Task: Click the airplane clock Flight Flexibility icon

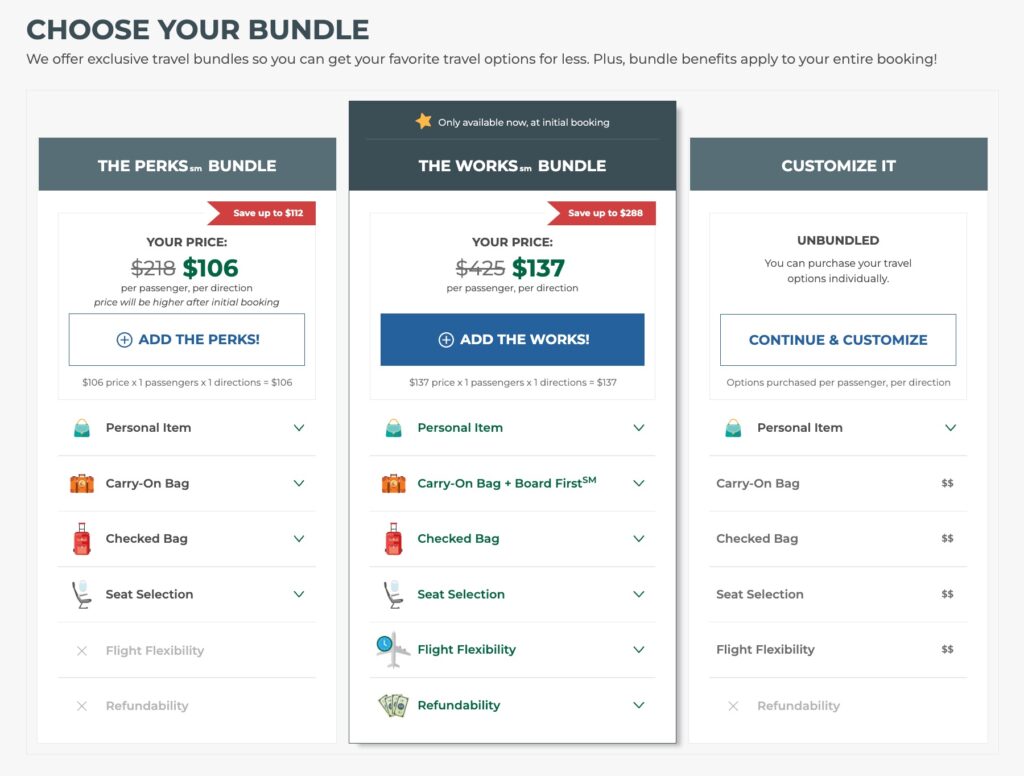Action: (393, 650)
